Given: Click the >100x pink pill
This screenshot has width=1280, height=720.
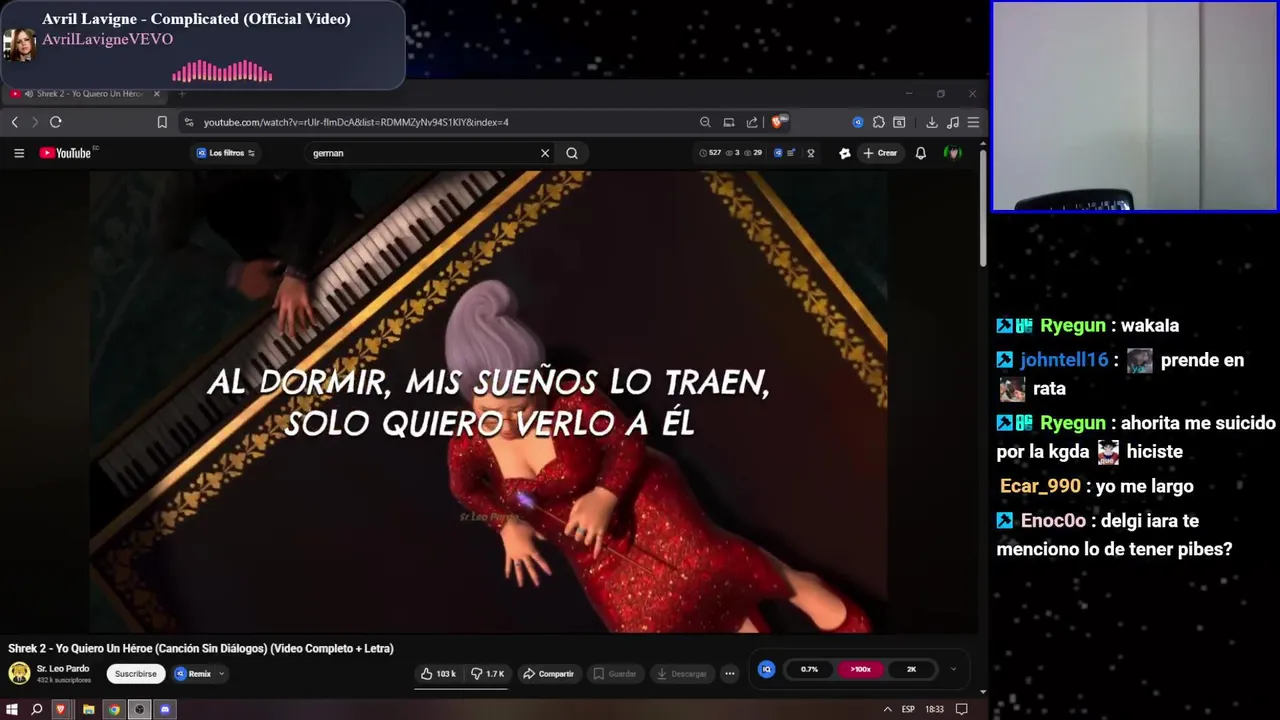Looking at the screenshot, I should 860,669.
